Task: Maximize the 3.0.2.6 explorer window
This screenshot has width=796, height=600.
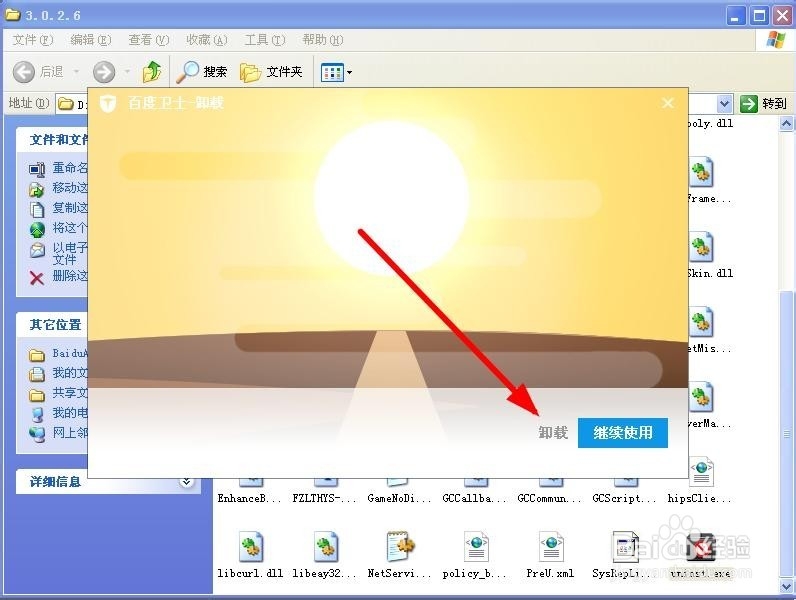Action: [x=759, y=16]
